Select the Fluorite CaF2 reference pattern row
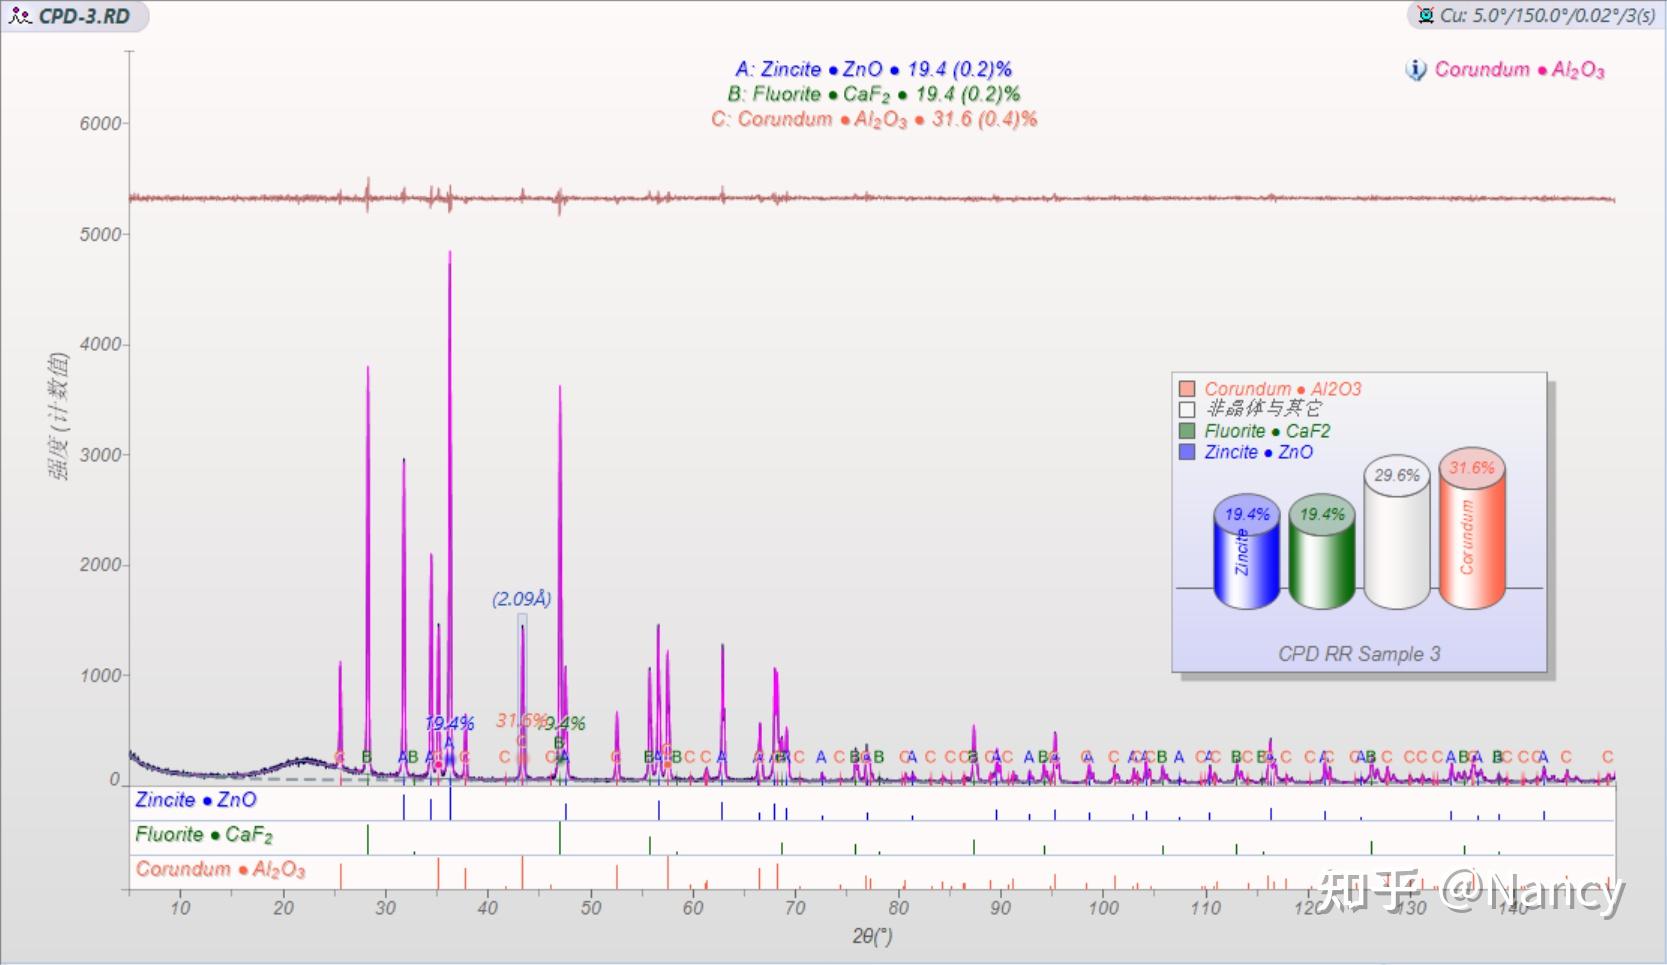1667x965 pixels. pyautogui.click(x=872, y=837)
